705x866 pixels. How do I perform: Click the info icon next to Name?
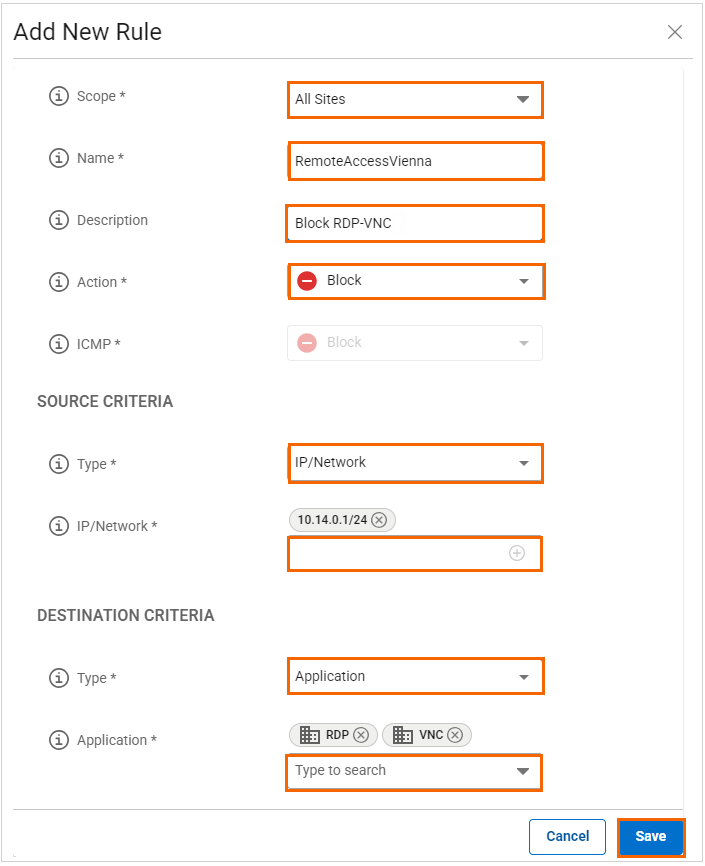[59, 158]
